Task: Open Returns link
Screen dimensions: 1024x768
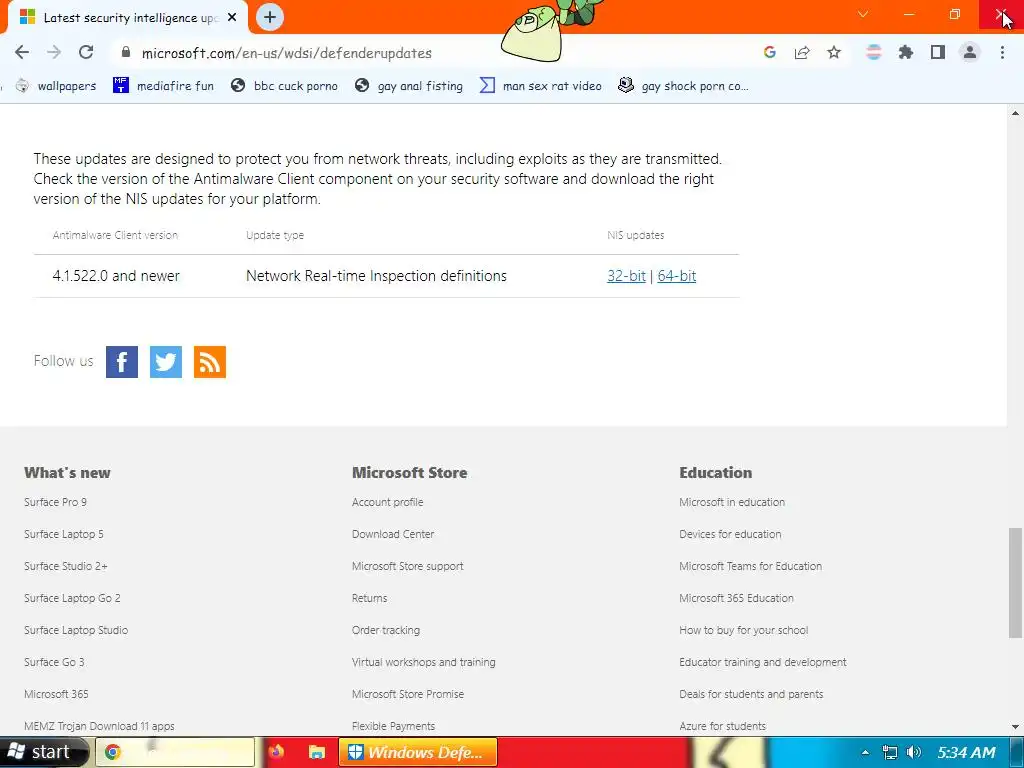Action: (370, 598)
